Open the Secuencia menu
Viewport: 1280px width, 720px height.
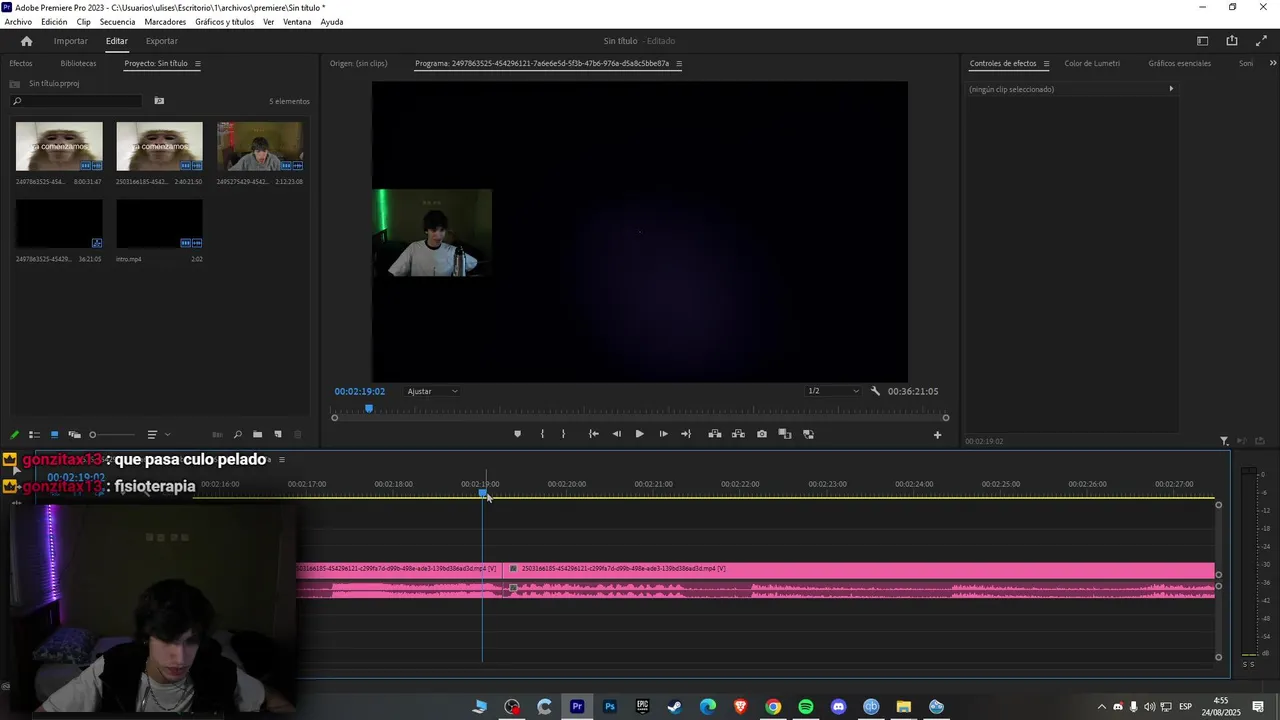pyautogui.click(x=117, y=22)
